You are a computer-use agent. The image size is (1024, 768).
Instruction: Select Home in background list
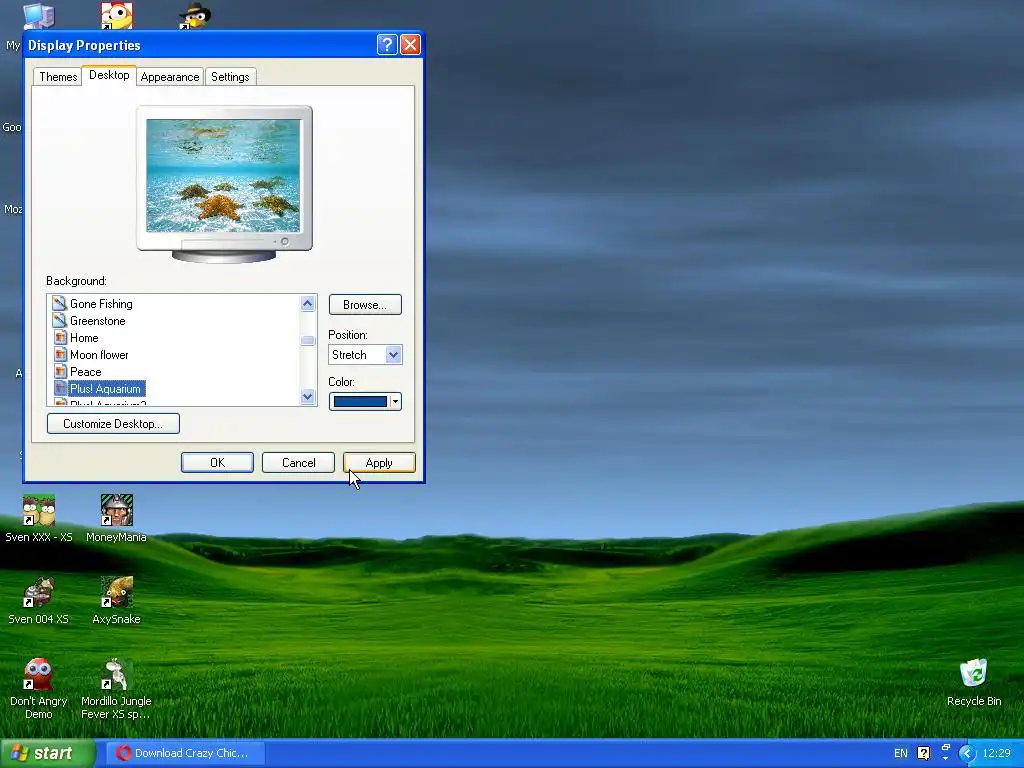click(x=84, y=338)
